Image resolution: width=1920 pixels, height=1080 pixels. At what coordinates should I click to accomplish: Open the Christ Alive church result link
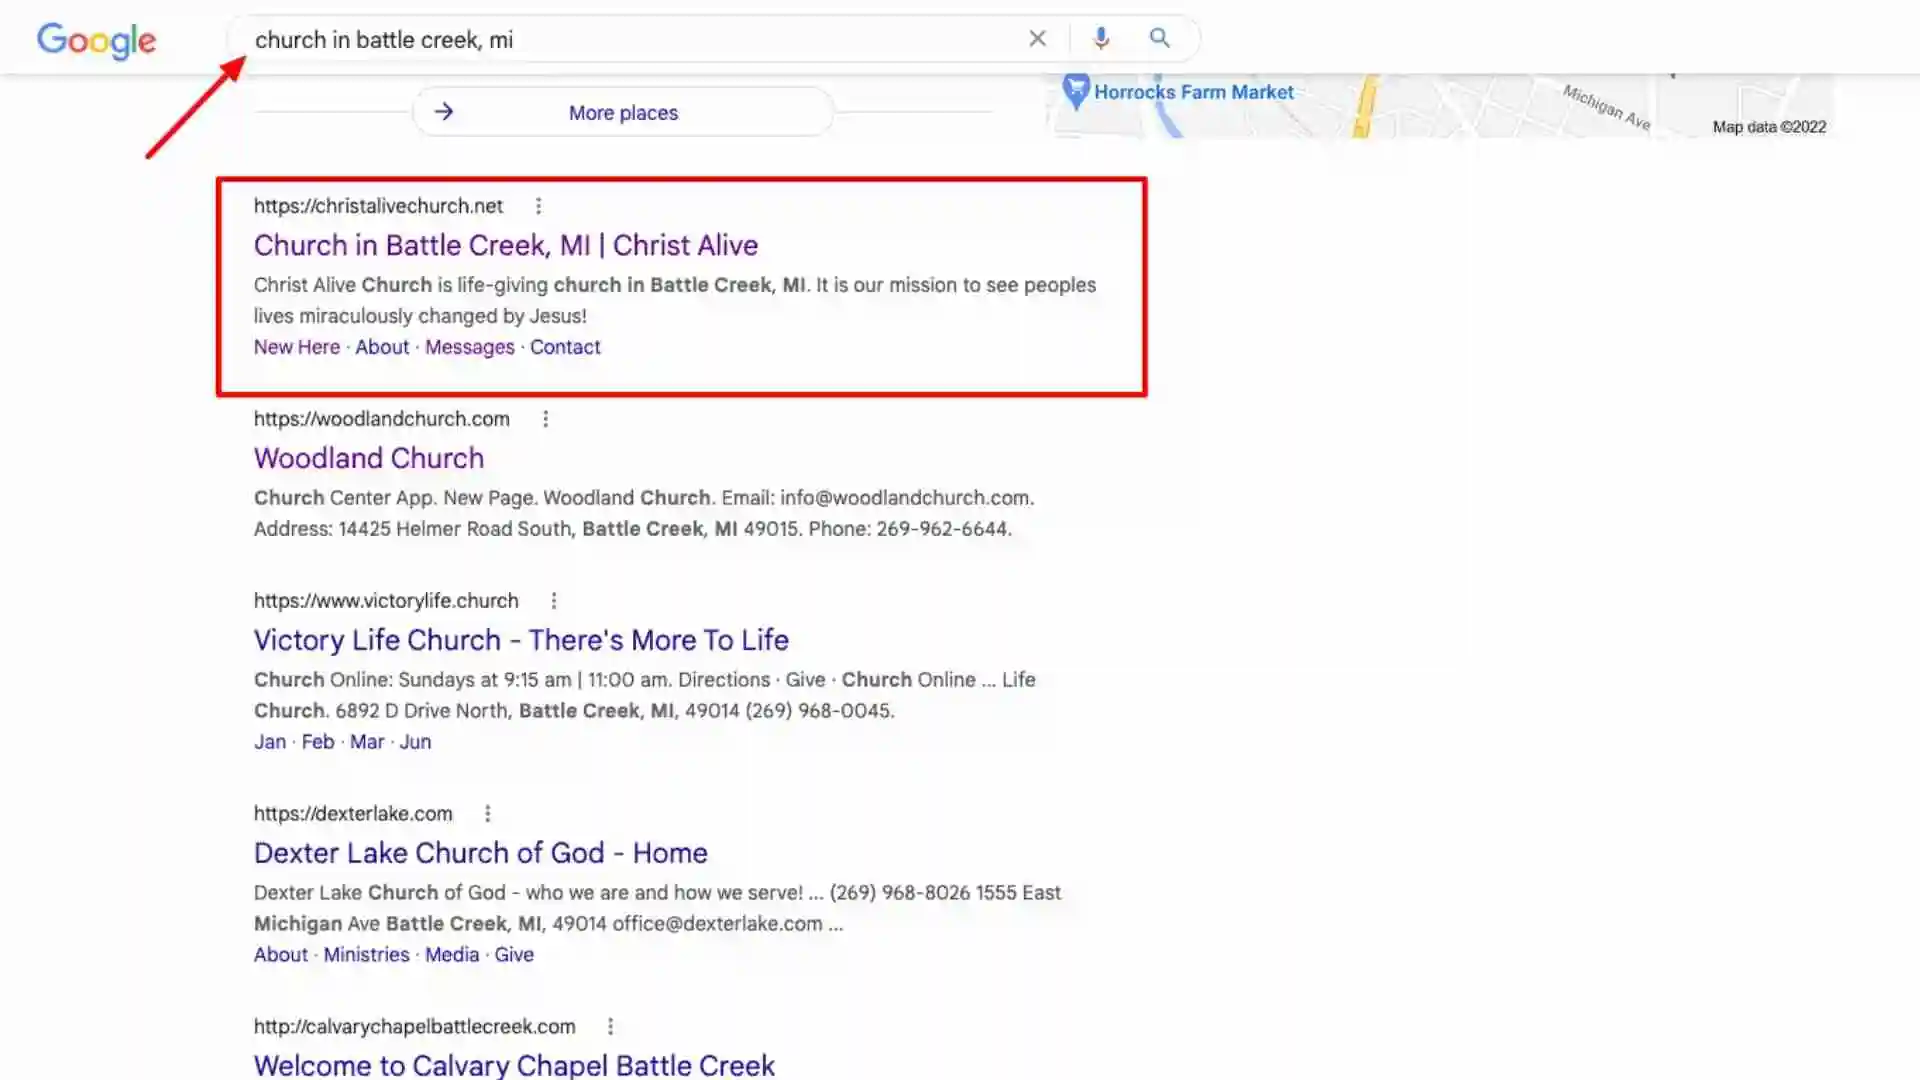coord(505,245)
